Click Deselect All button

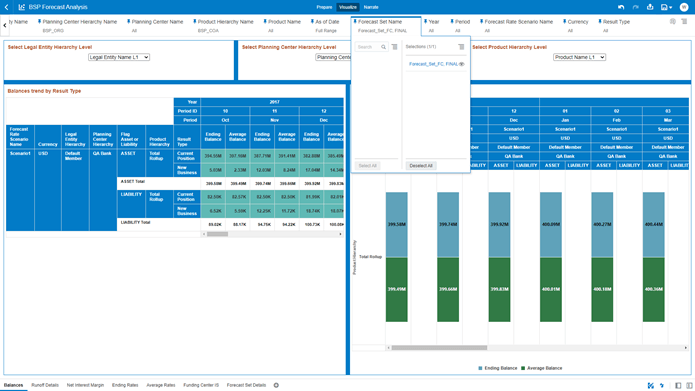[x=421, y=166]
